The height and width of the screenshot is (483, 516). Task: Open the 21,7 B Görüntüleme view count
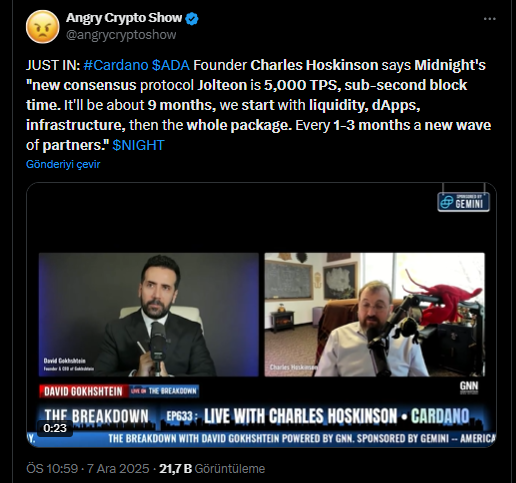point(212,469)
